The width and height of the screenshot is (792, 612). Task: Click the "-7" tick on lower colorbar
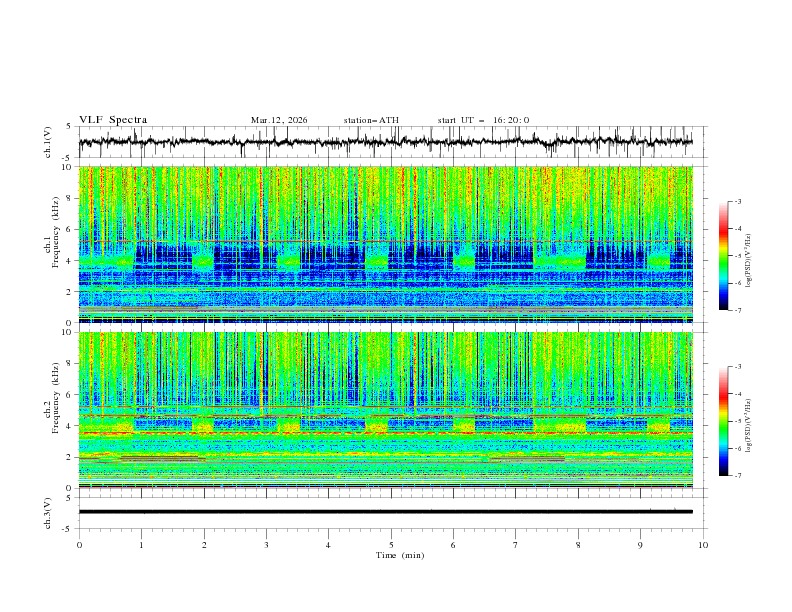(738, 476)
